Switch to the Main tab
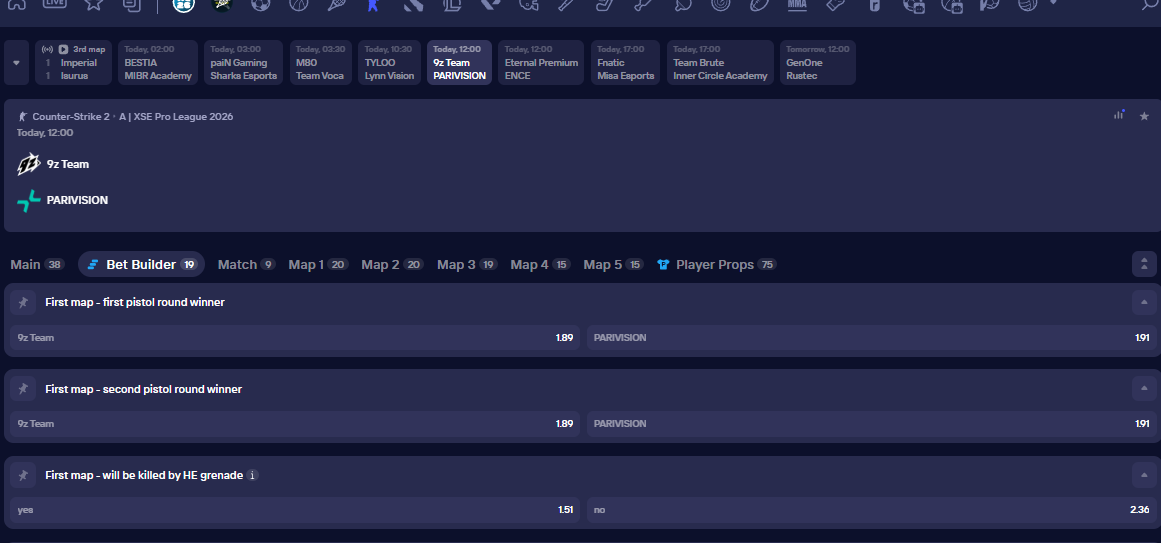Screen dimensions: 1161x543 click(37, 264)
